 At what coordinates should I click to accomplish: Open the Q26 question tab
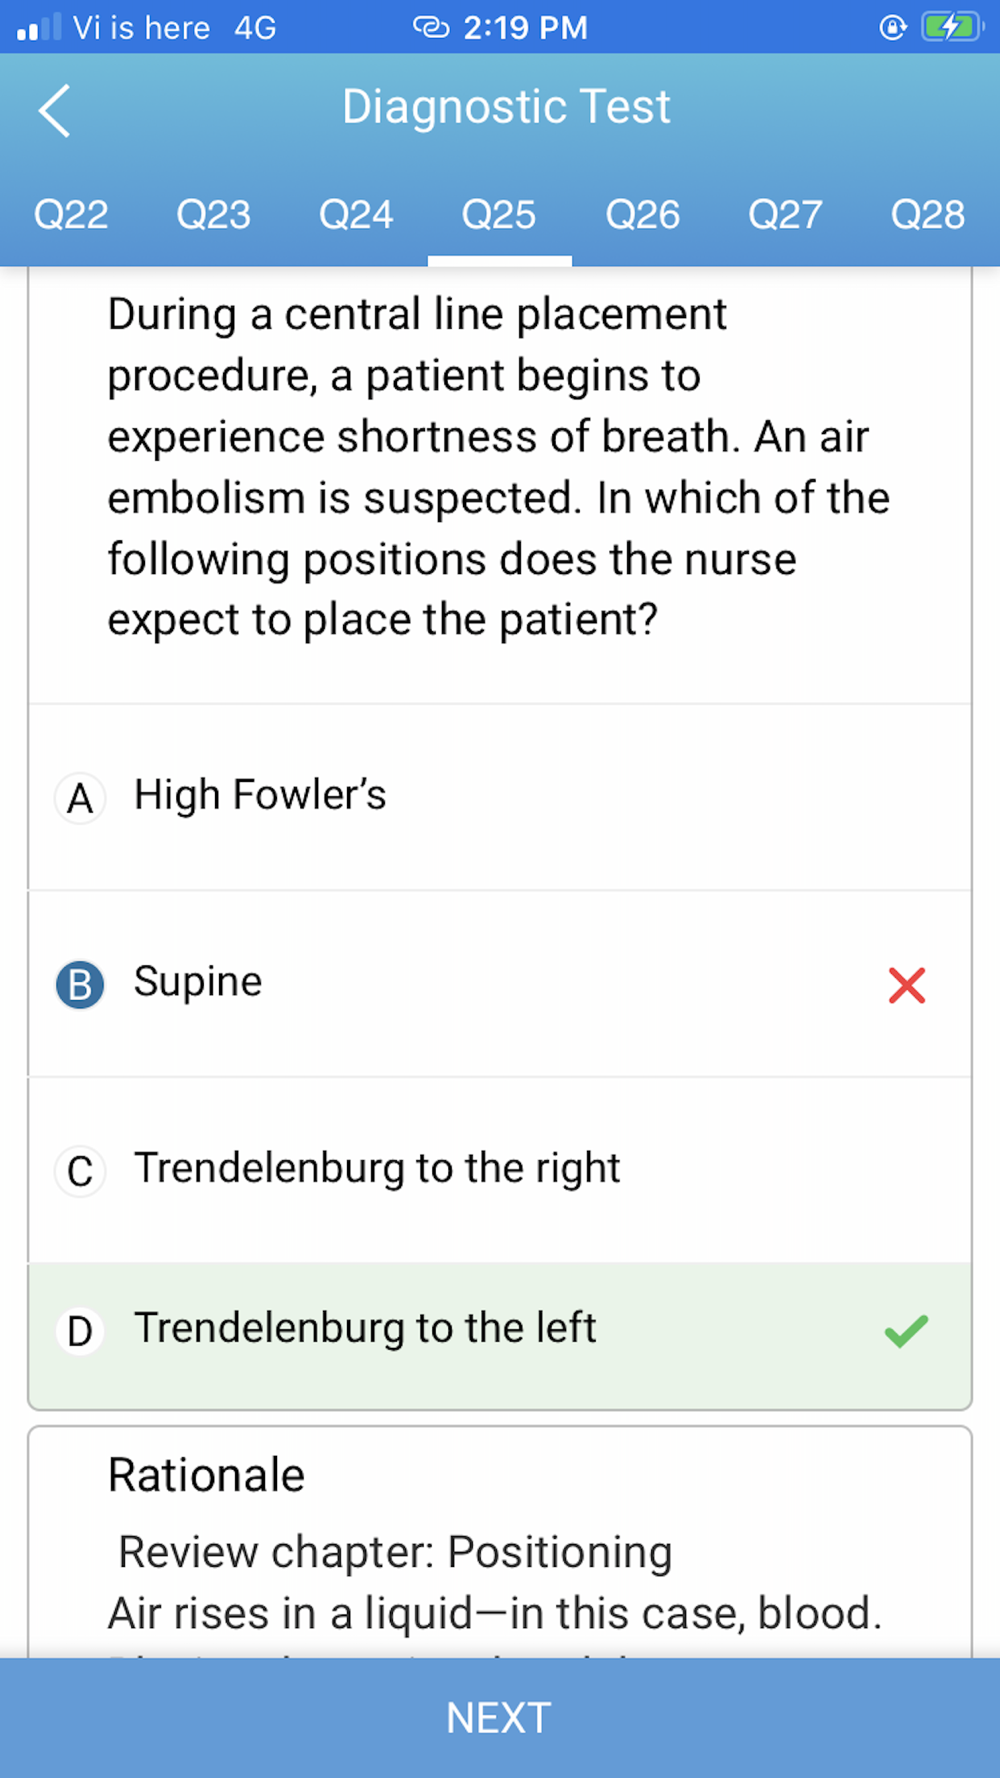pos(643,215)
